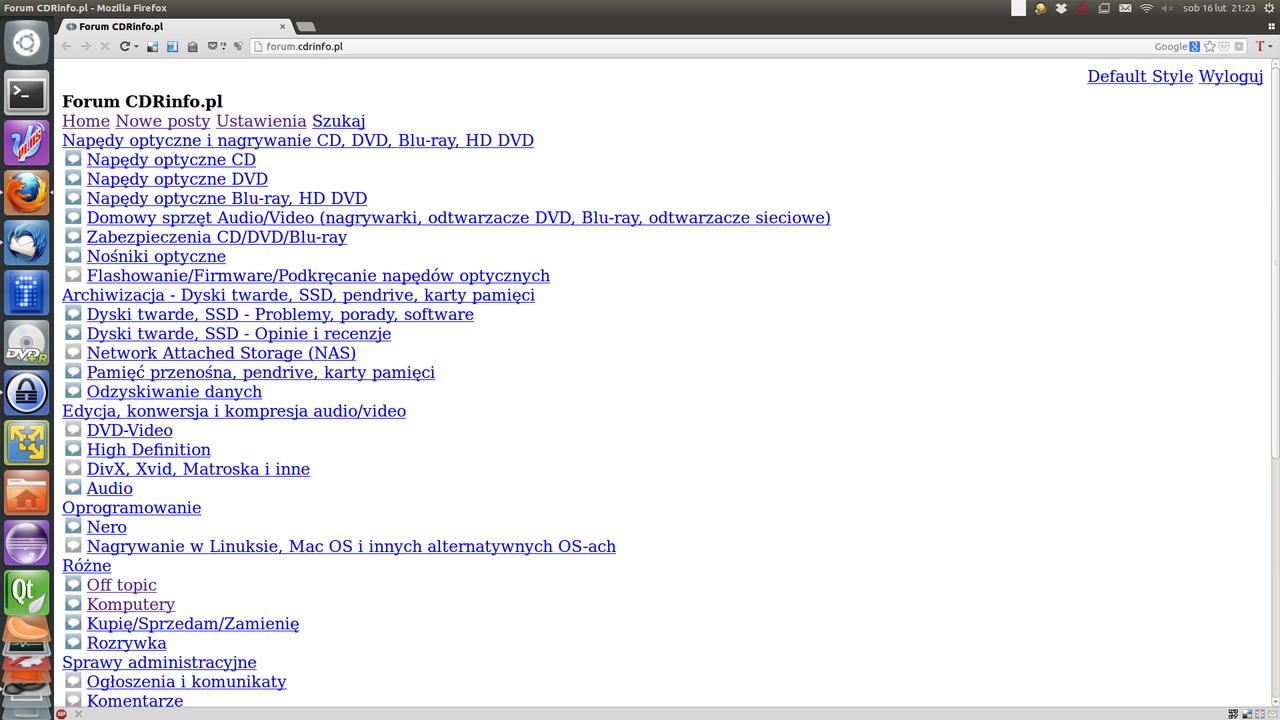Open the Napędy optyczne CD subforum
1280x720 pixels.
pos(171,160)
